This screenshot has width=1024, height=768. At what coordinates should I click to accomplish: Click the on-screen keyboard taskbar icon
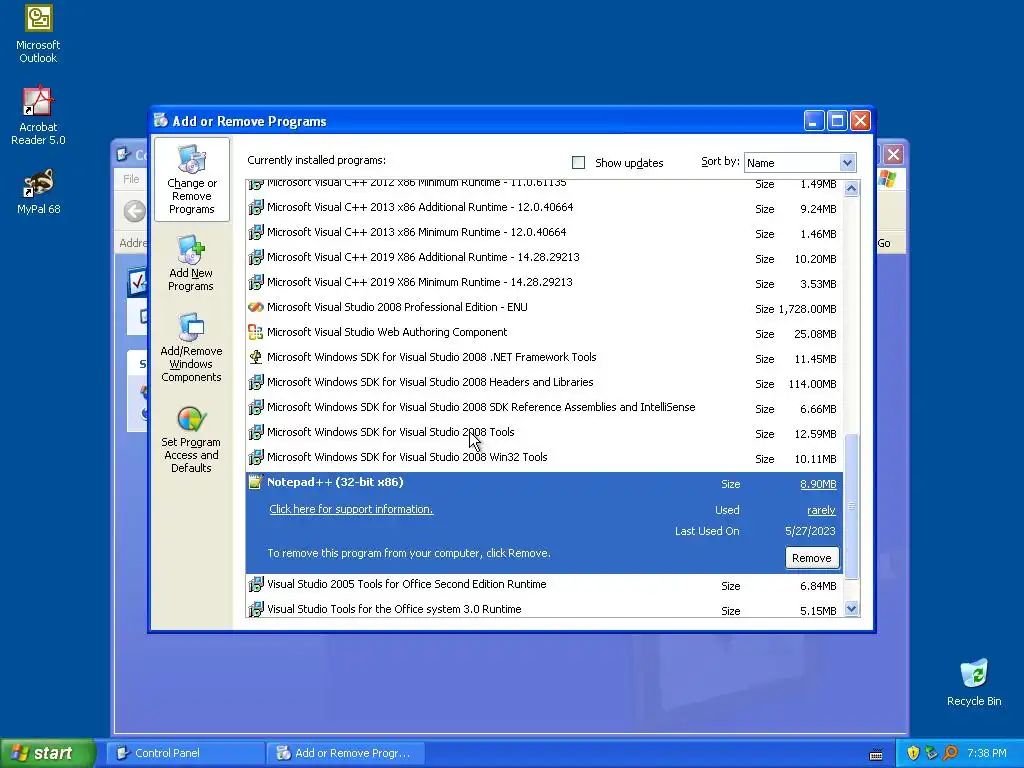(876, 755)
